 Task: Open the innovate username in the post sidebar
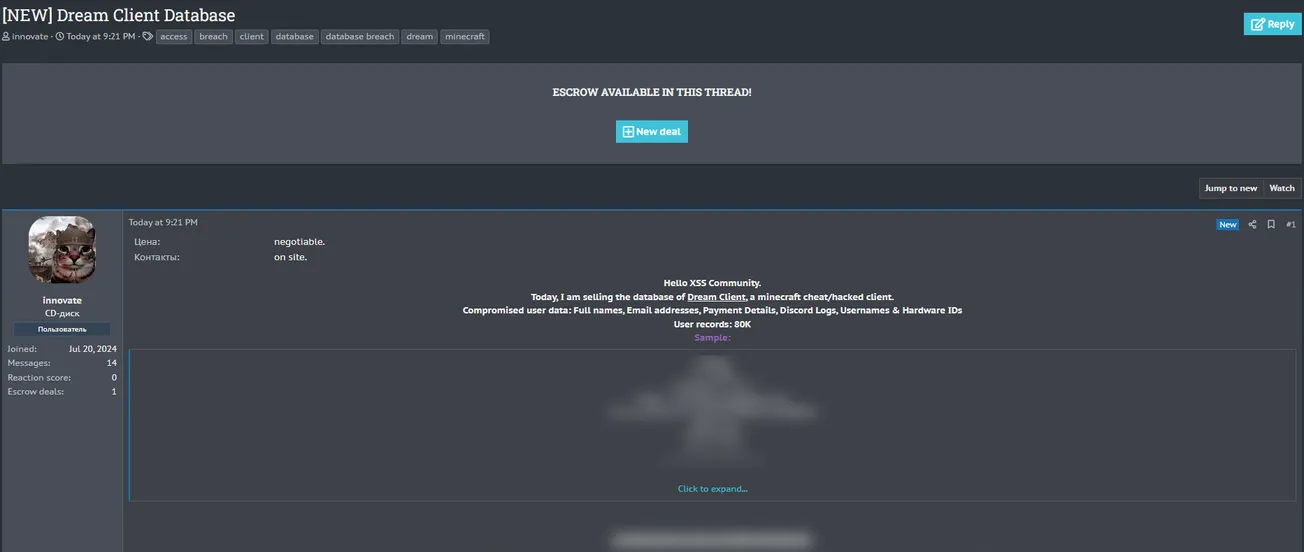click(x=62, y=300)
